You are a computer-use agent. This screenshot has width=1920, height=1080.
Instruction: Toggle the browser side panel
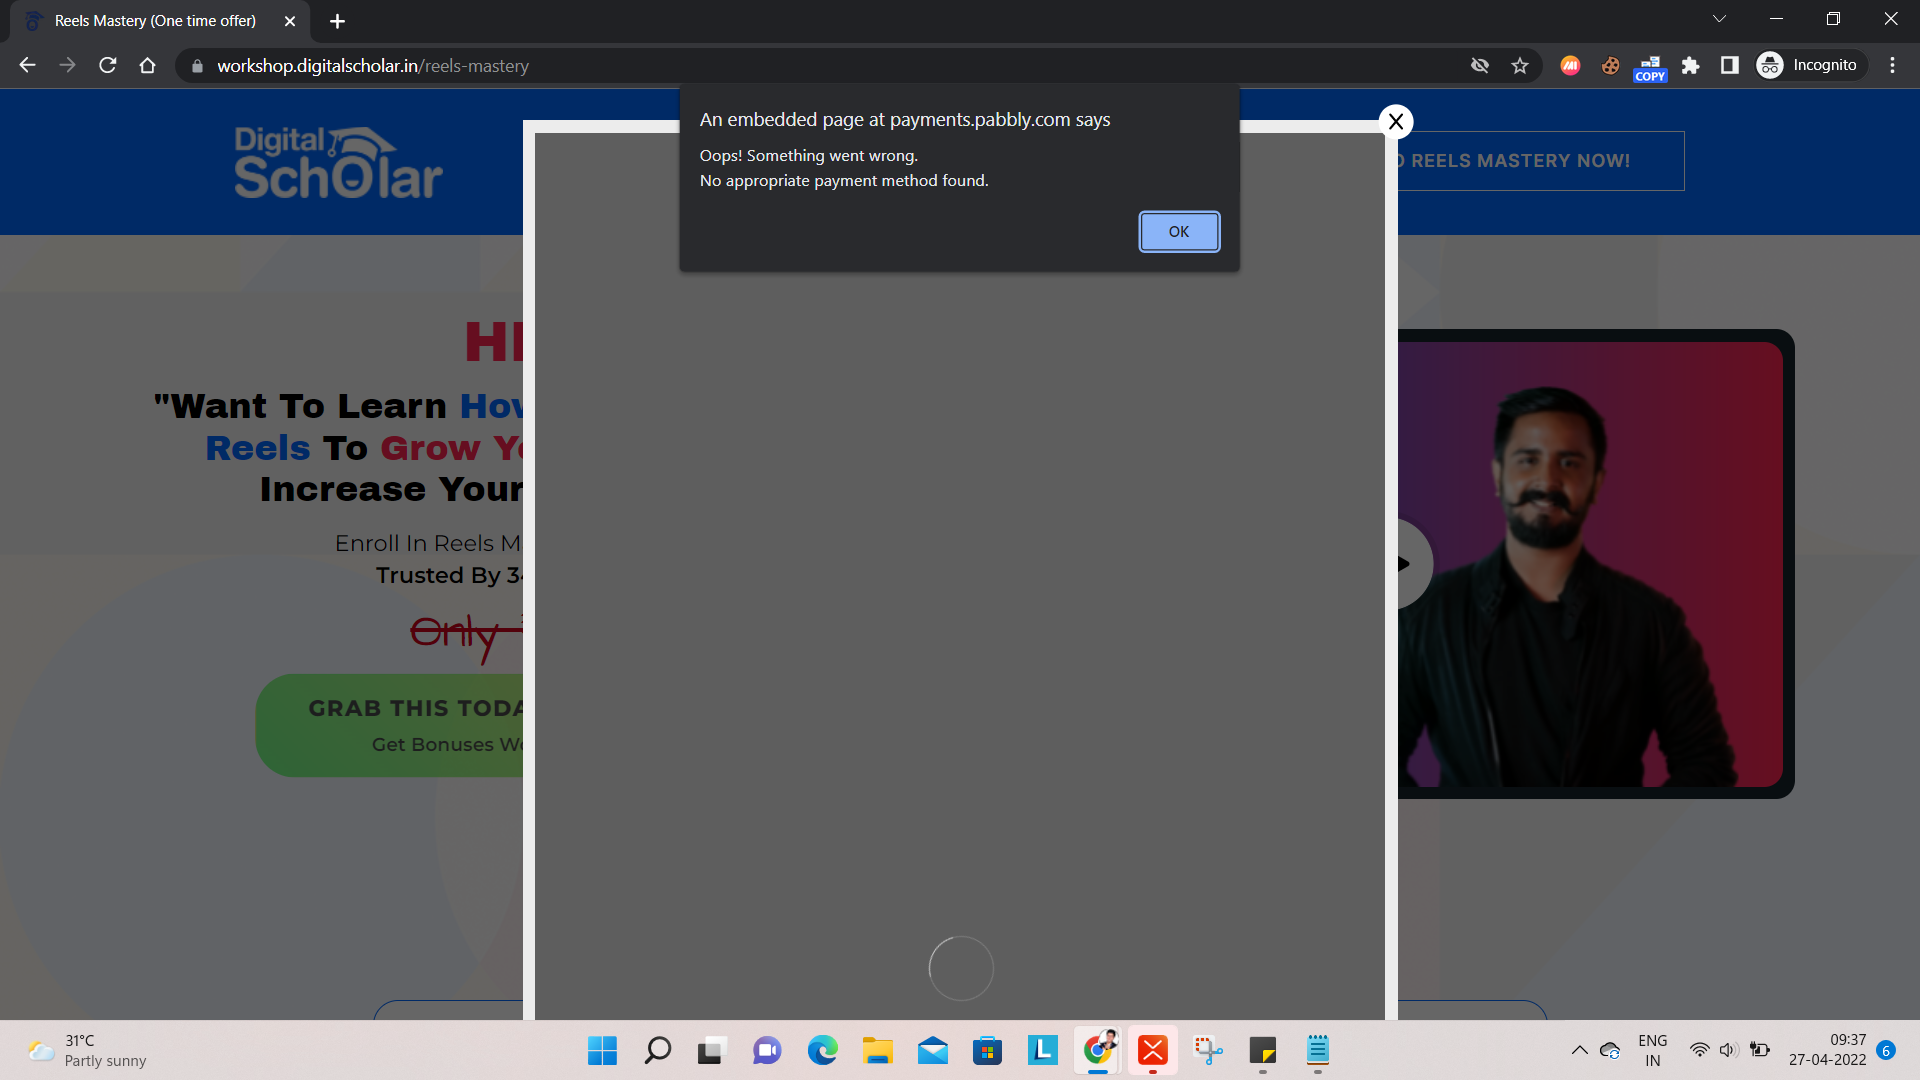1730,66
